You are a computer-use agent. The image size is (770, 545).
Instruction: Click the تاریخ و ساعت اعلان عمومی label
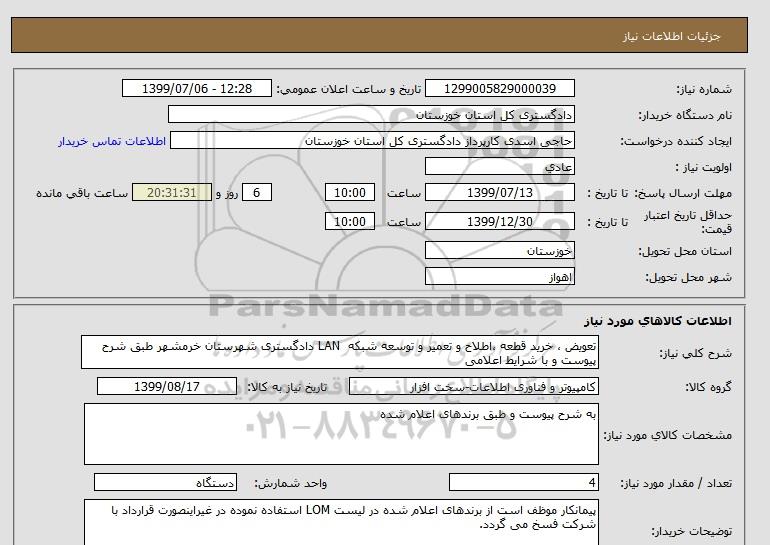tap(349, 89)
